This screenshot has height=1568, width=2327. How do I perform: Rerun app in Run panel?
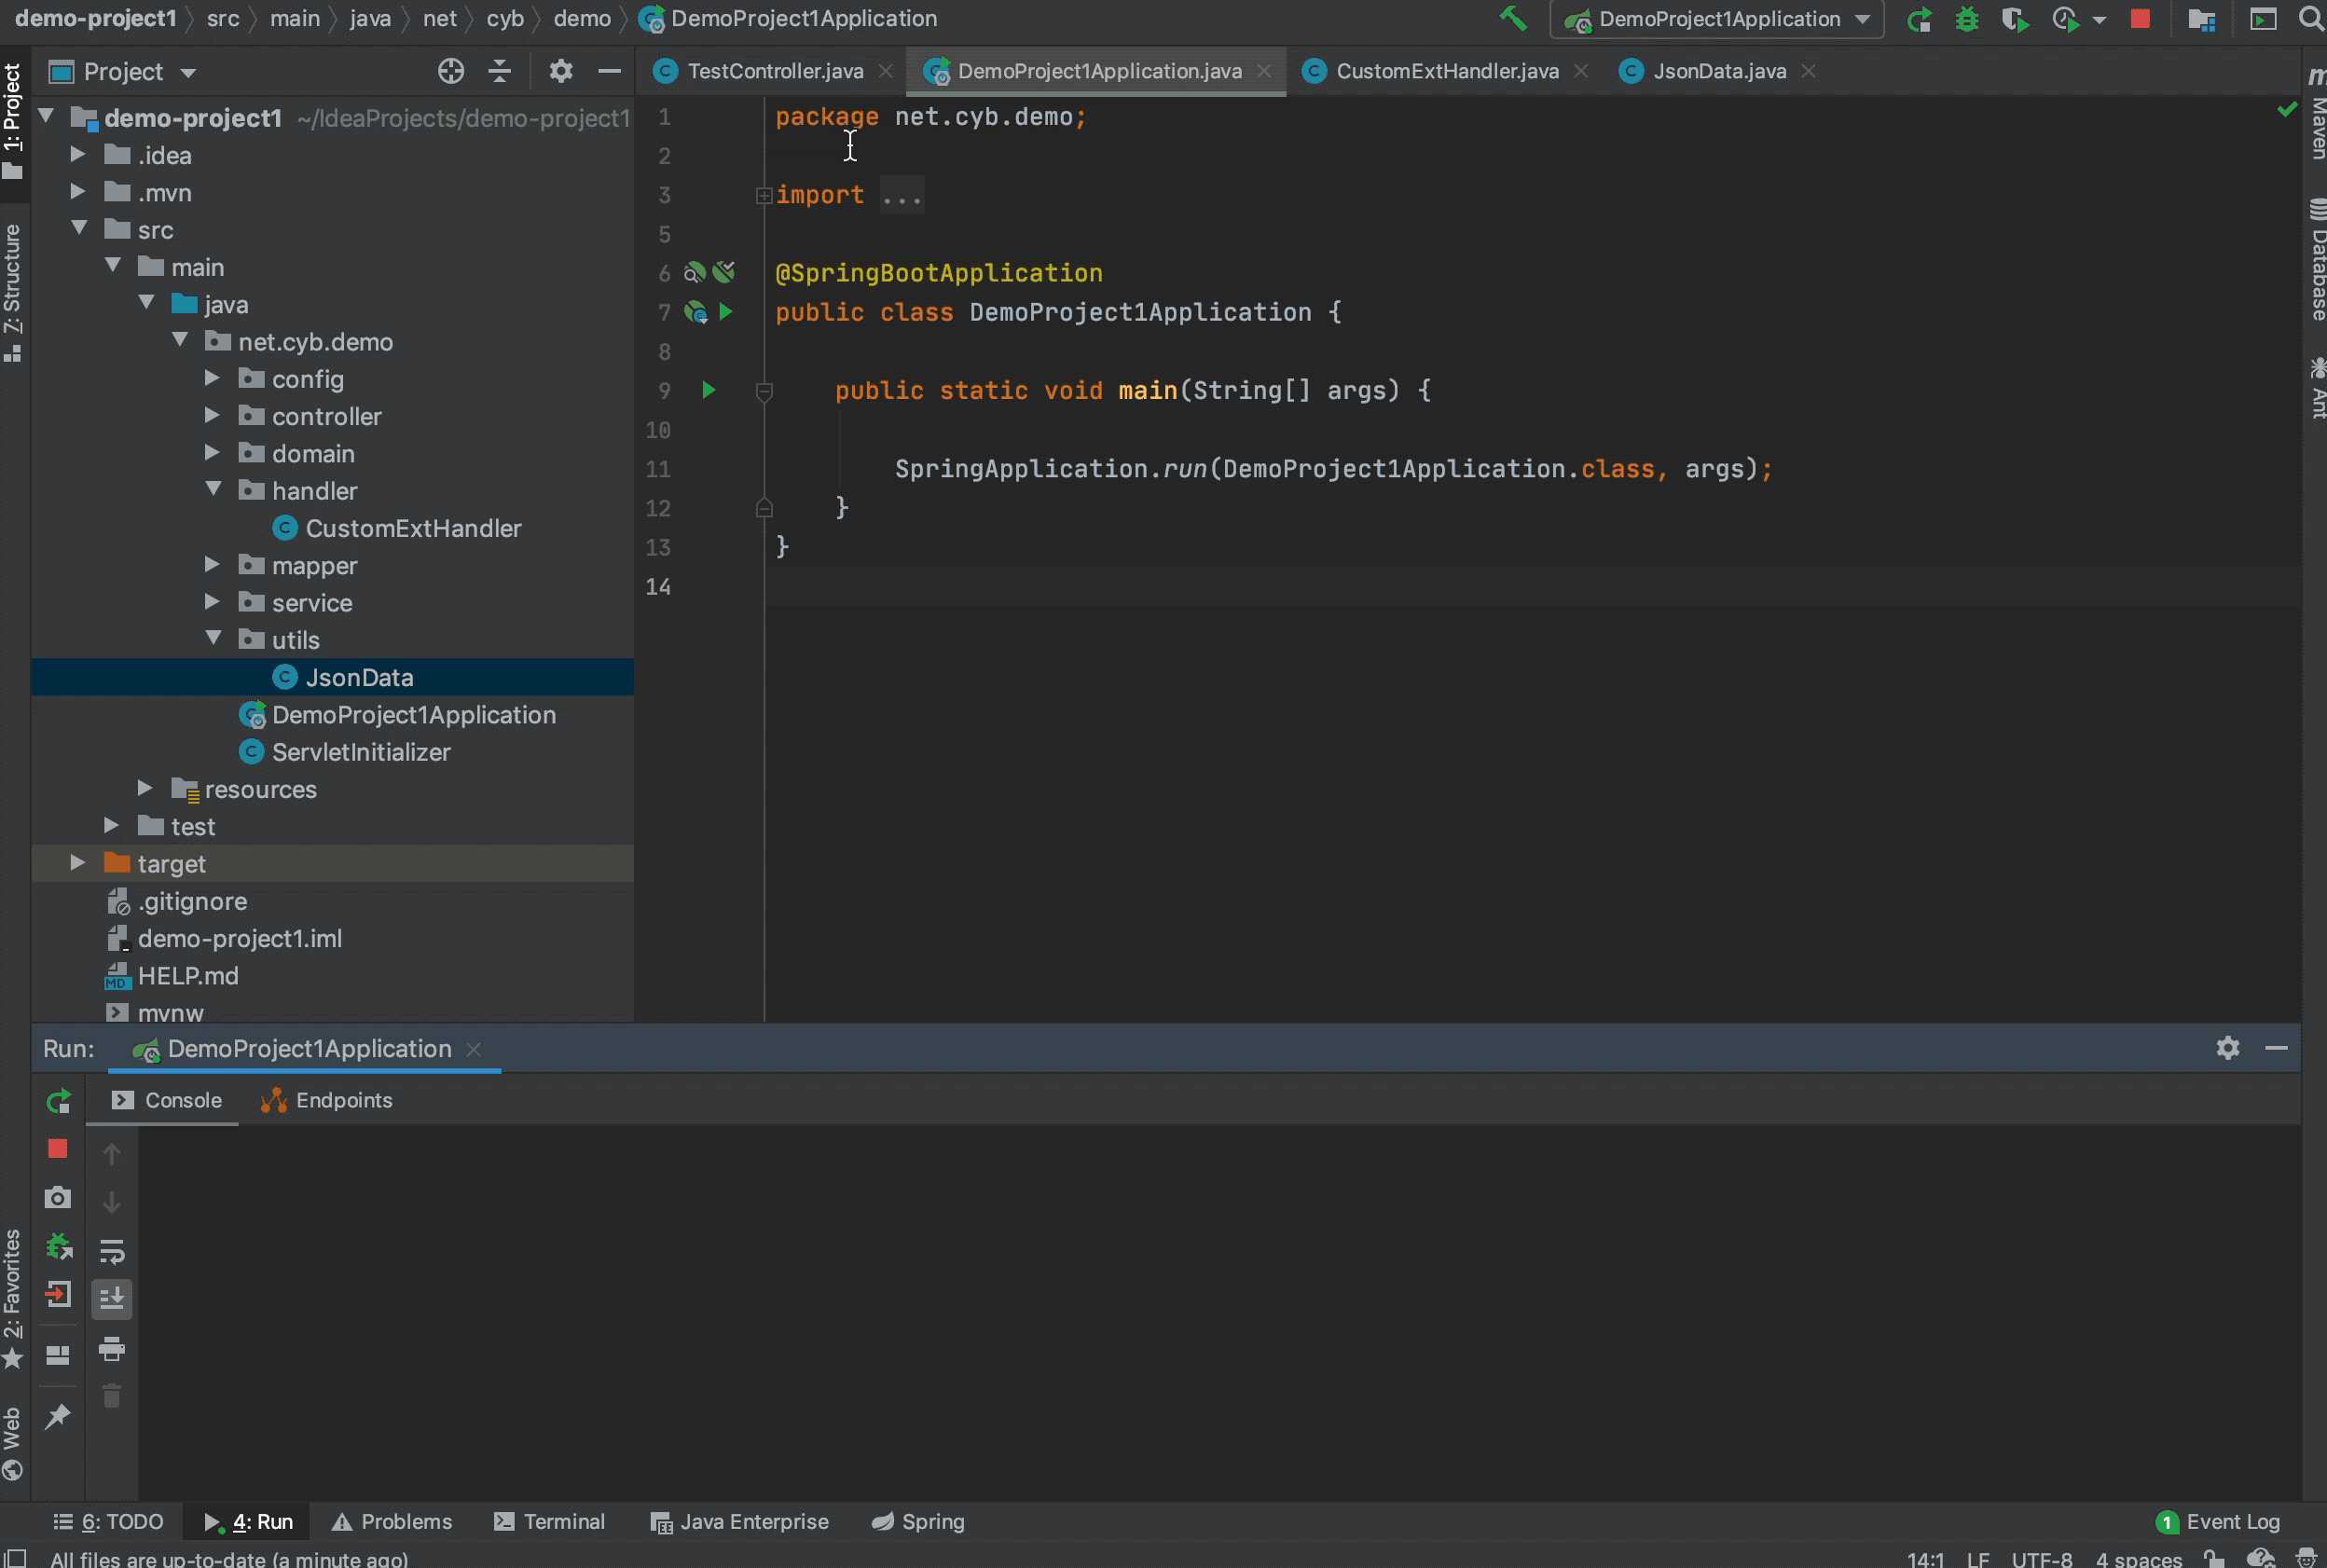point(58,1101)
